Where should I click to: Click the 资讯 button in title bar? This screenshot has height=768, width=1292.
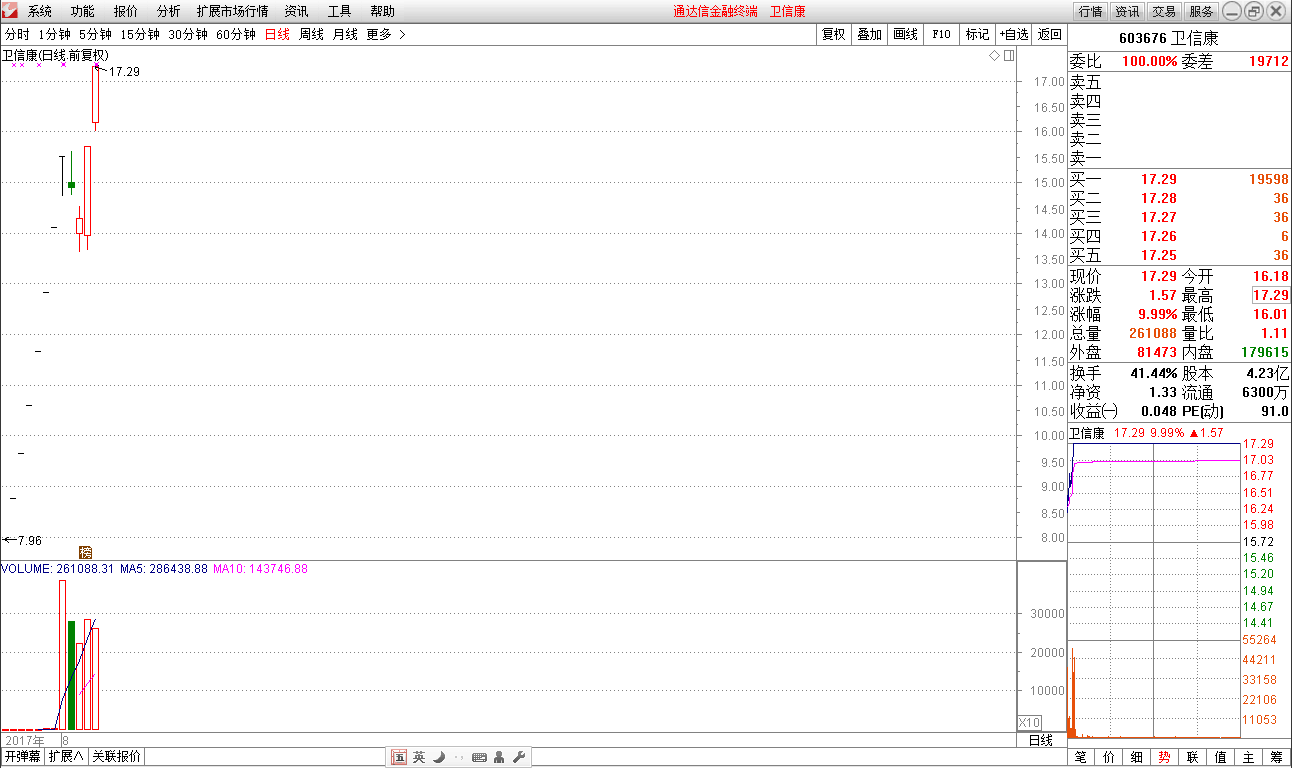tap(1127, 12)
